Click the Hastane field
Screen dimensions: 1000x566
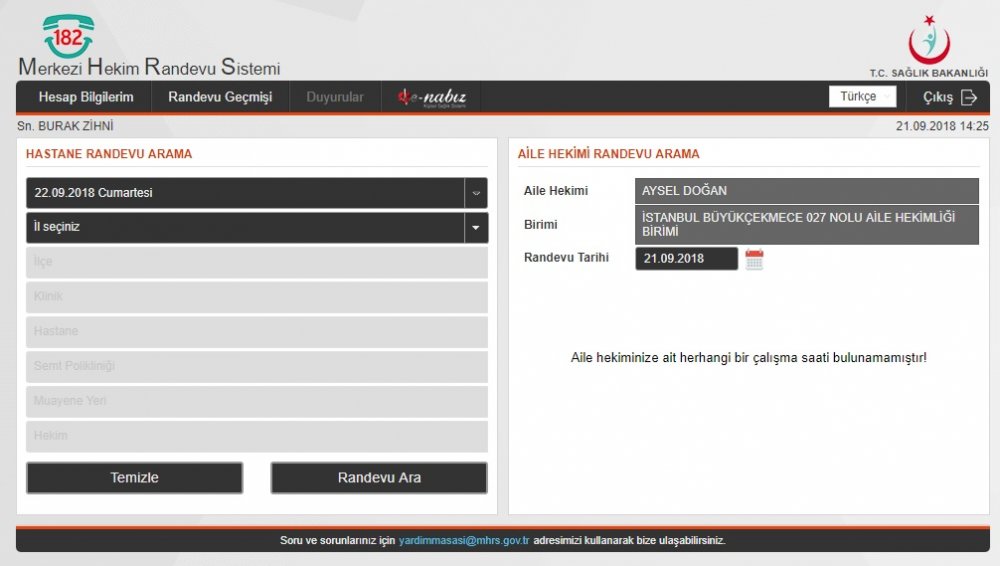point(256,331)
